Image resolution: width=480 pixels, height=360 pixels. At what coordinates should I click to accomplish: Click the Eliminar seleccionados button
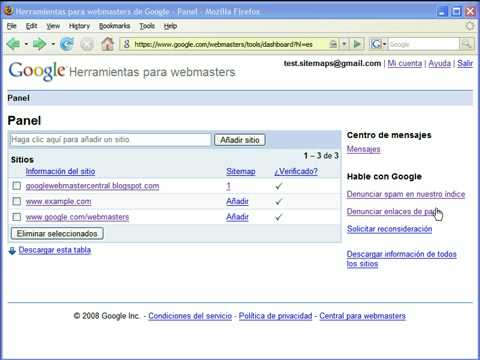pyautogui.click(x=57, y=234)
